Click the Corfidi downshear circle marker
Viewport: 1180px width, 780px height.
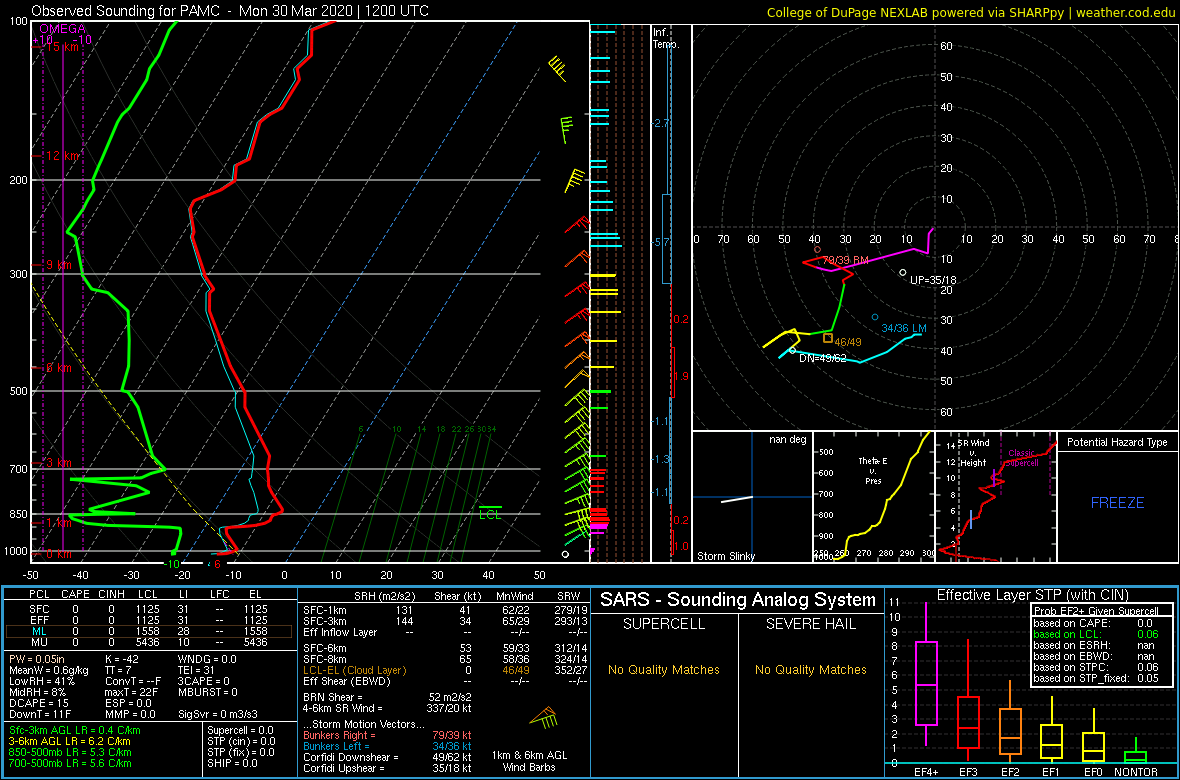click(x=792, y=350)
